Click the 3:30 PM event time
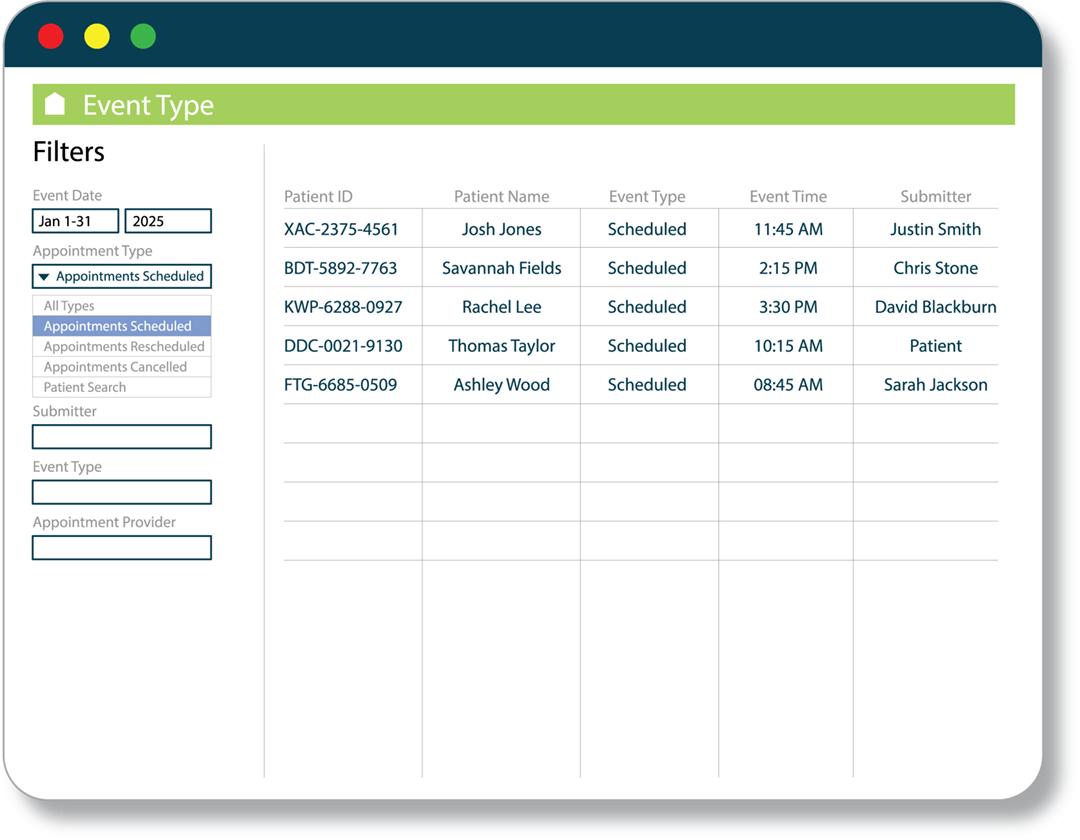 (x=788, y=307)
